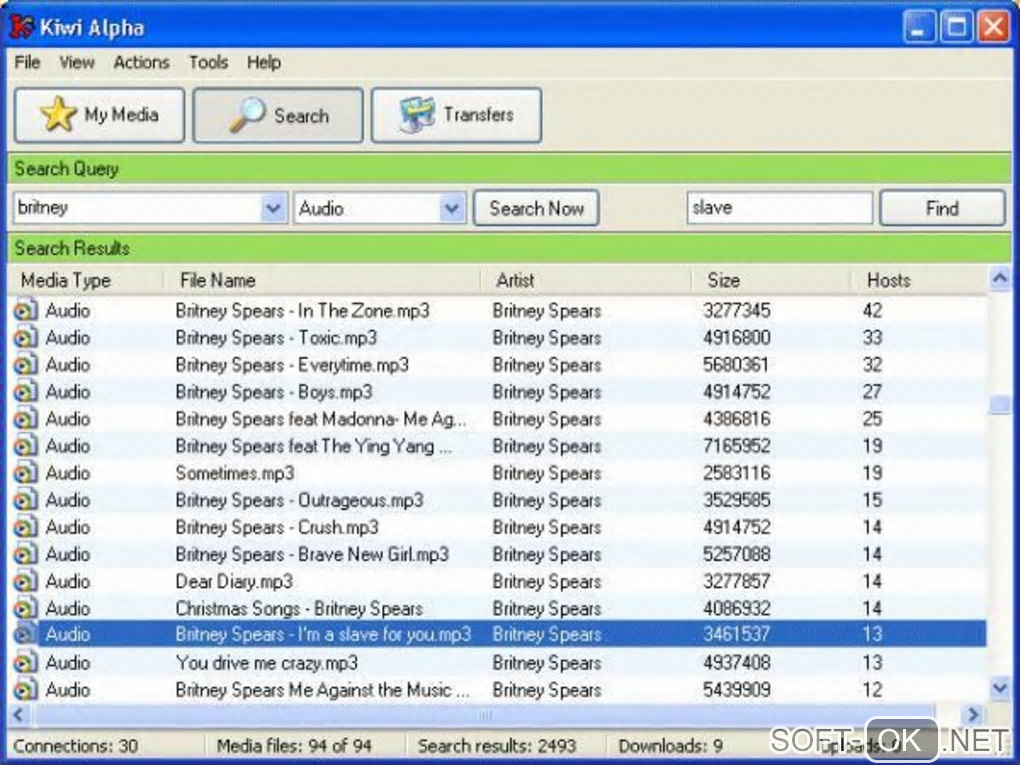
Task: Click audio icon for The Ying Yang row
Action: tap(25, 446)
